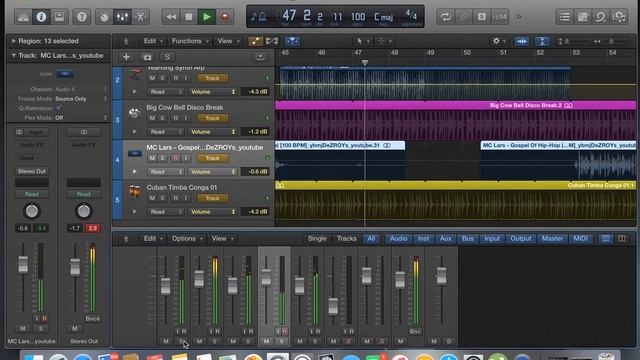Open the tracks area View menu
The height and width of the screenshot is (360, 640).
228,41
